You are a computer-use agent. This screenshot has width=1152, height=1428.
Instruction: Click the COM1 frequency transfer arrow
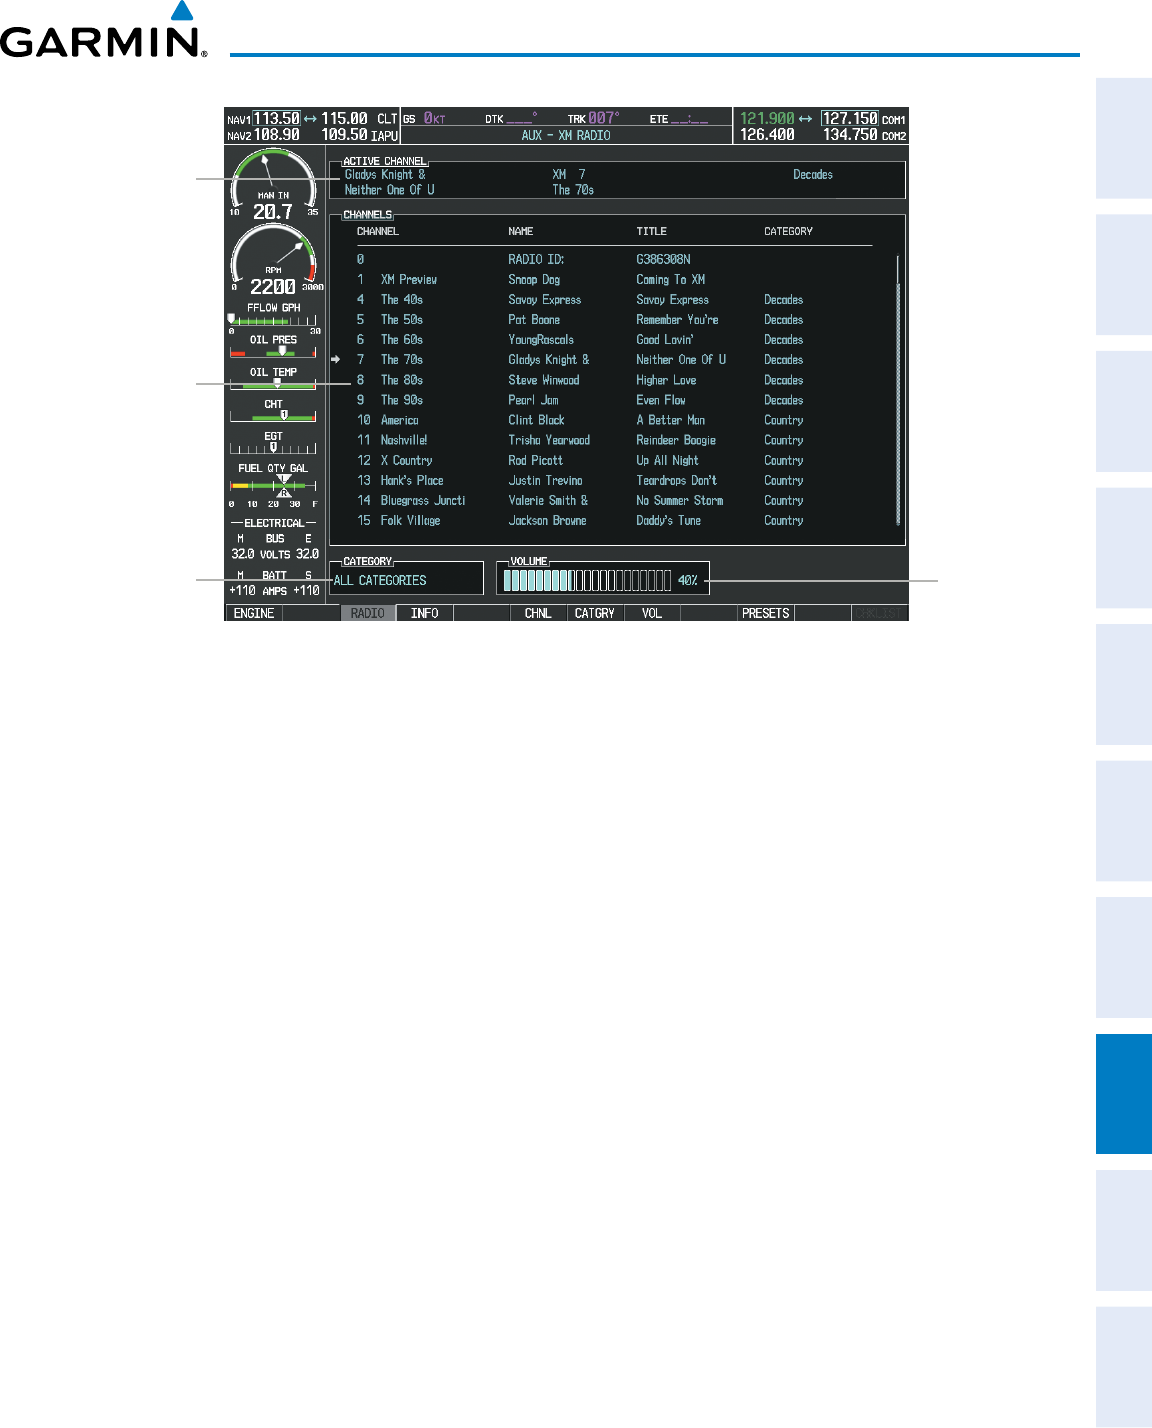(x=806, y=118)
